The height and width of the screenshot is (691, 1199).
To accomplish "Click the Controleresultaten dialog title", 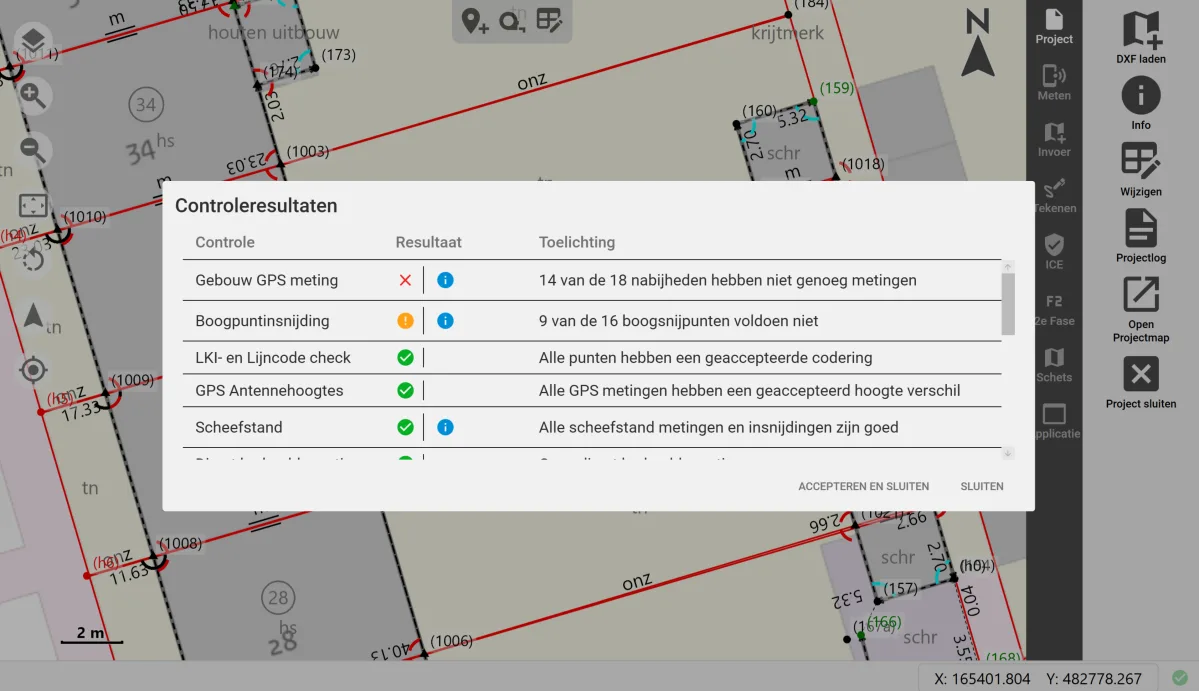I will (x=256, y=206).
